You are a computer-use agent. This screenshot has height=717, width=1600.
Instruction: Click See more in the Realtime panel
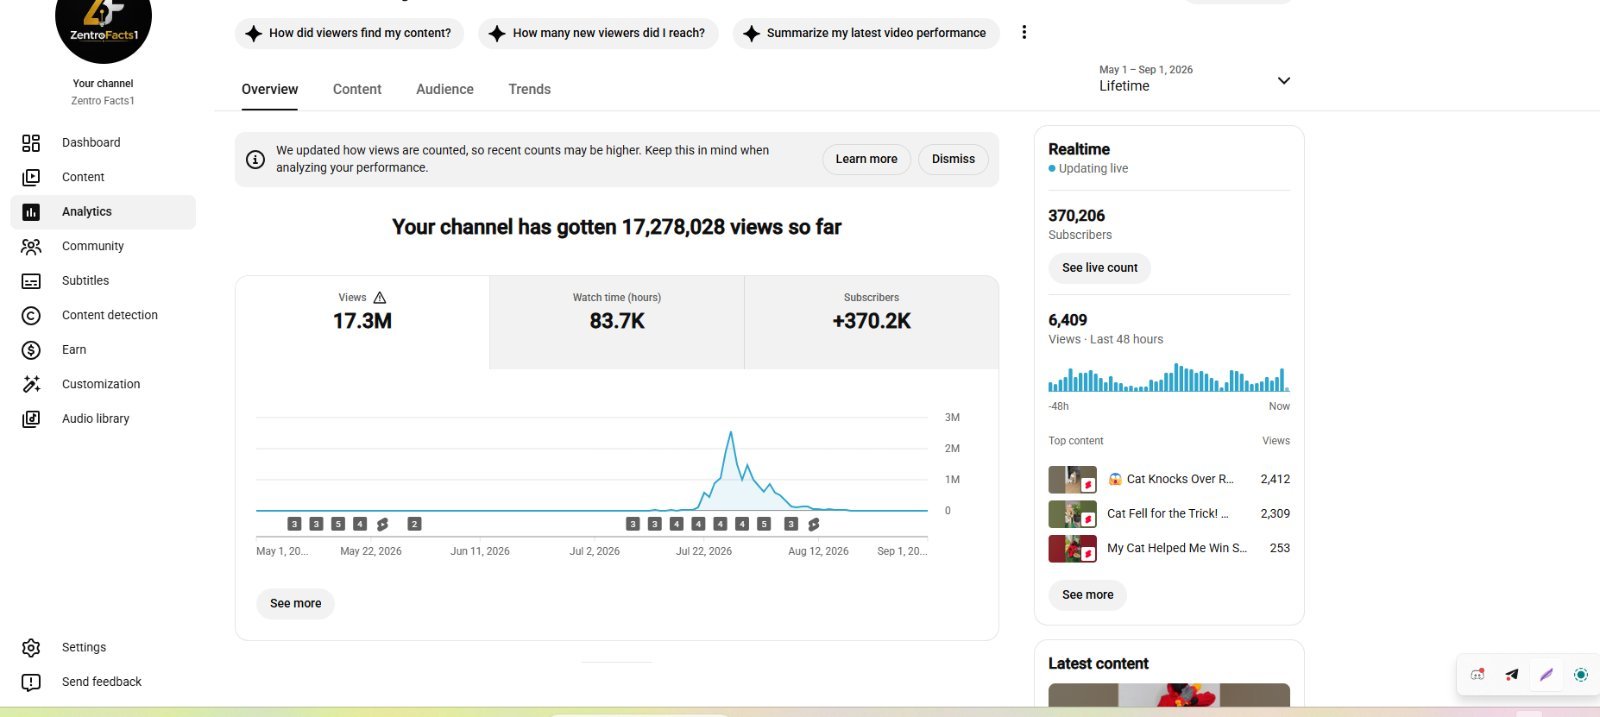1087,595
